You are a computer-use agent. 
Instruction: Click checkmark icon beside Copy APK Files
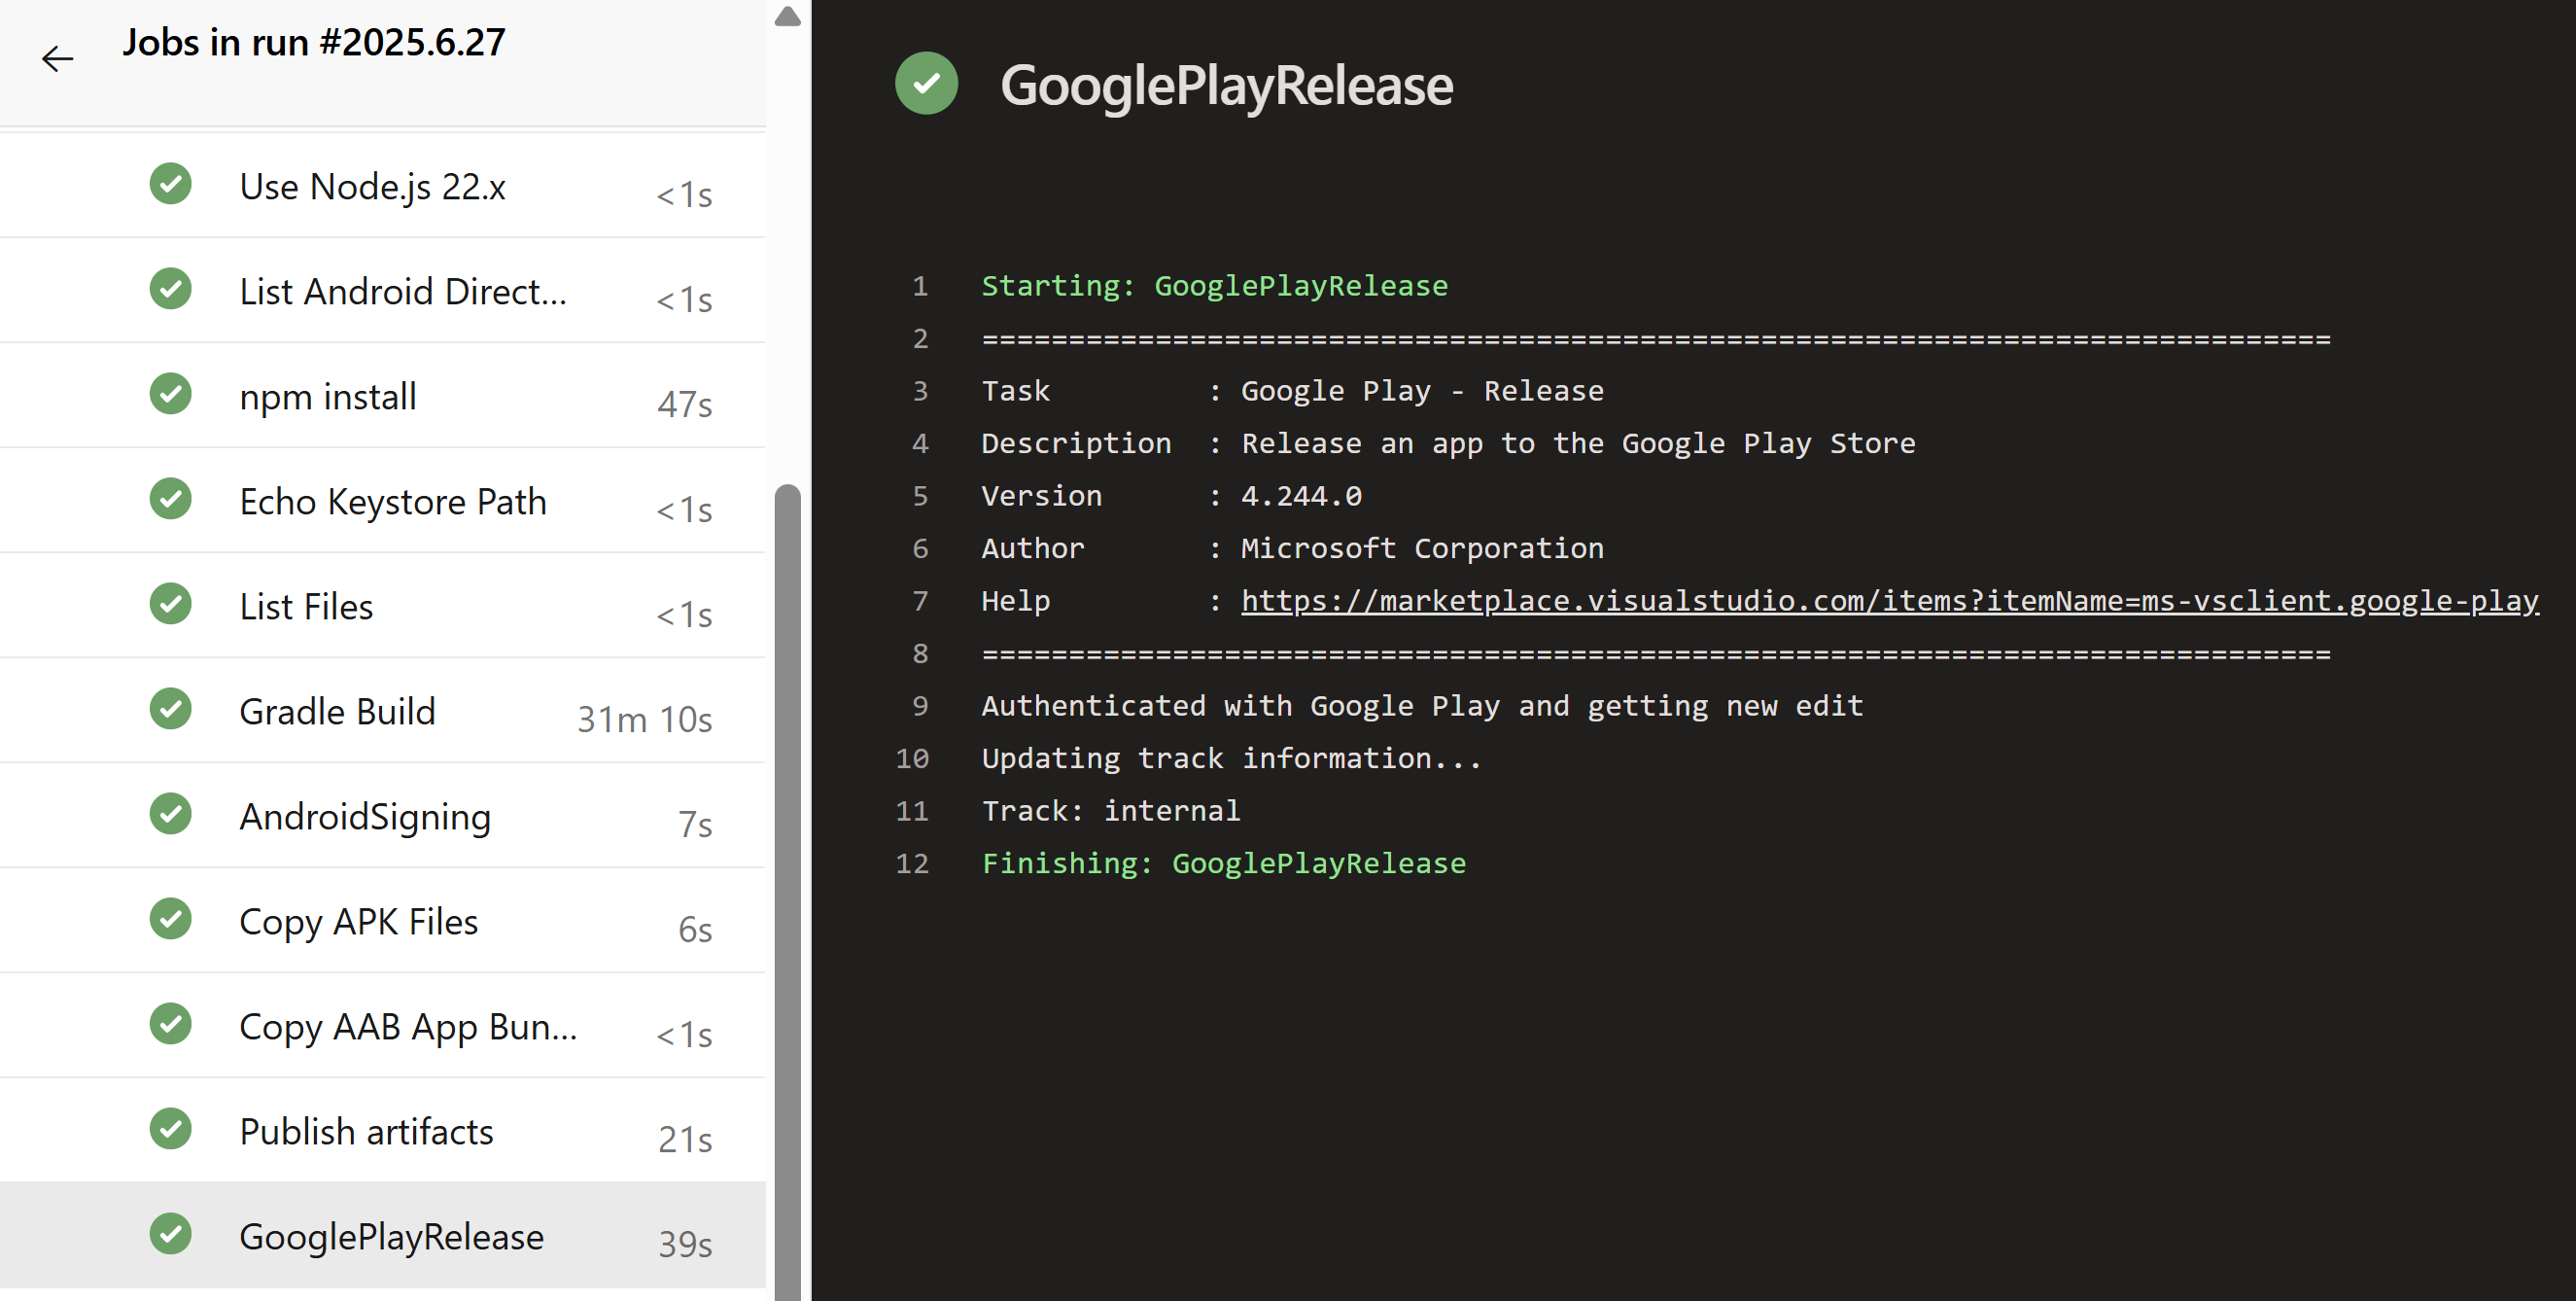pos(171,919)
